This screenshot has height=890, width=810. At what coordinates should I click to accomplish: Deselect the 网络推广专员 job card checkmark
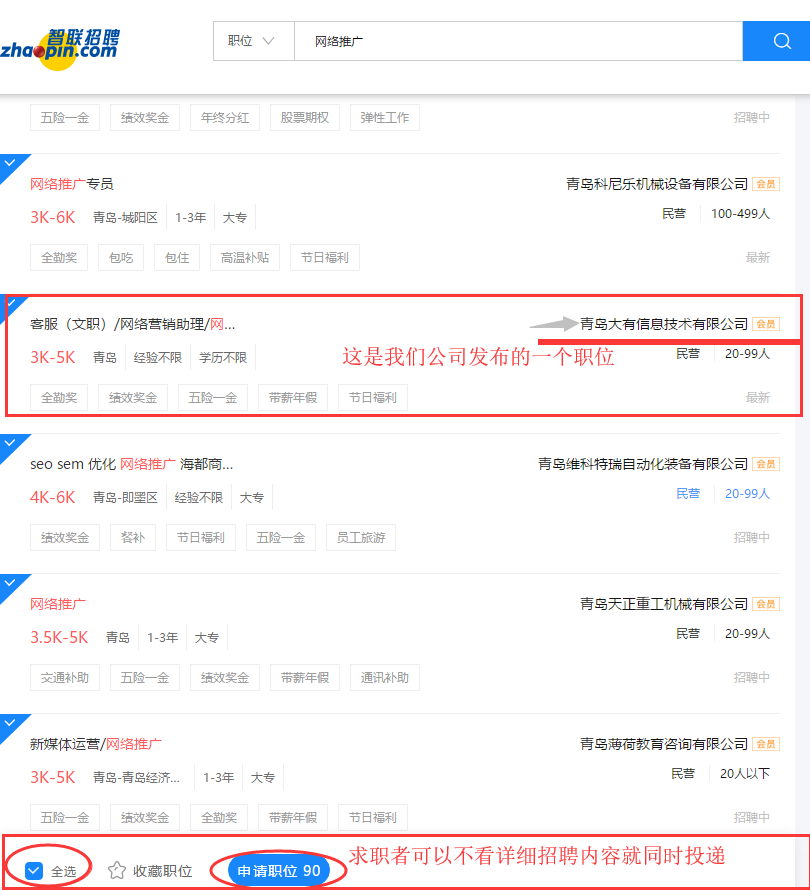[9, 163]
